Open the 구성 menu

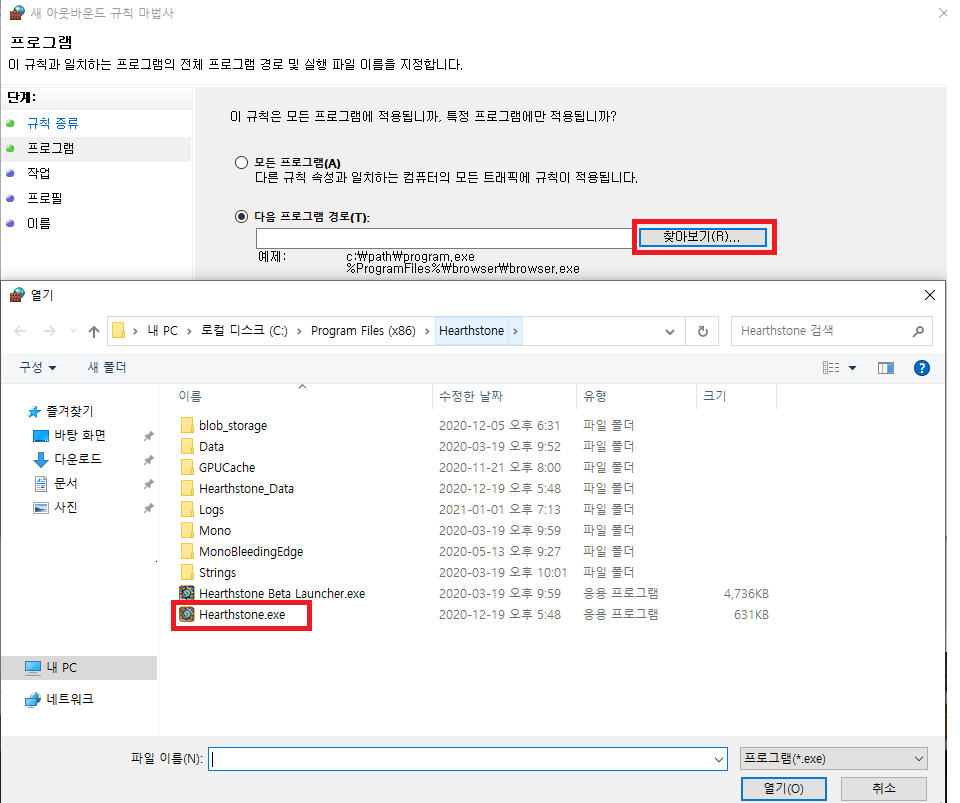[x=37, y=367]
